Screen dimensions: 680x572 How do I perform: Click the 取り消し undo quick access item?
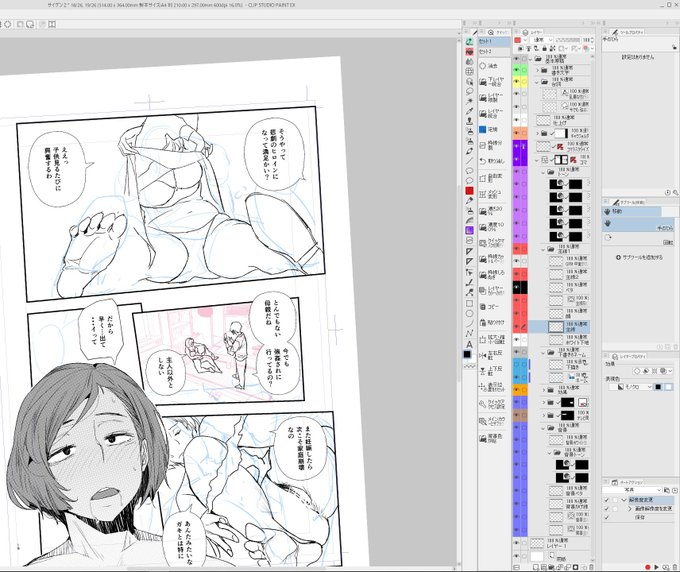(493, 161)
